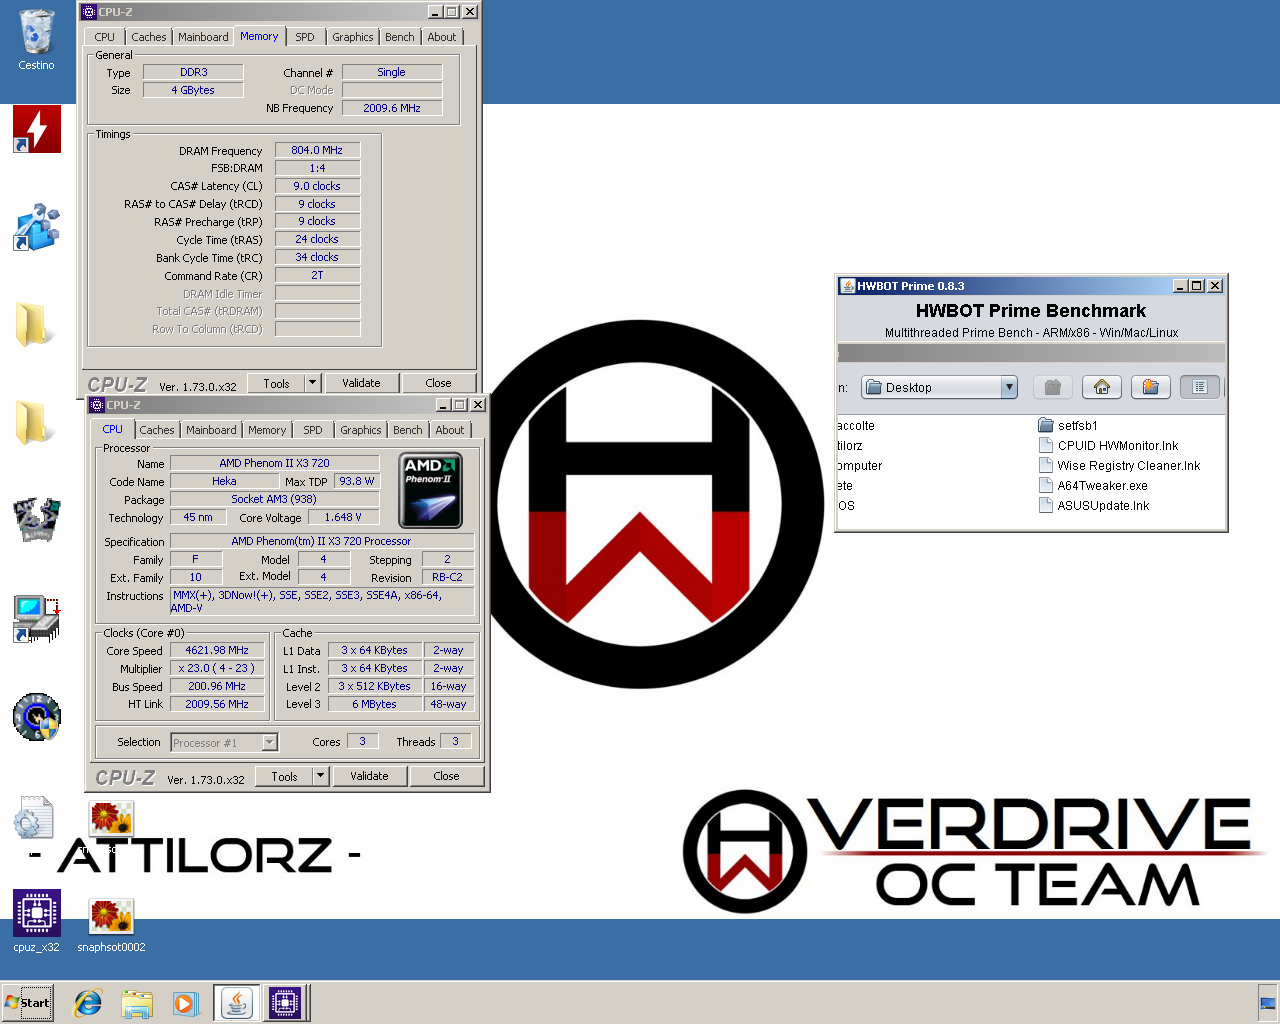Expand Tools dropdown arrow in lower CPU-Z window
This screenshot has width=1280, height=1024.
click(x=320, y=776)
